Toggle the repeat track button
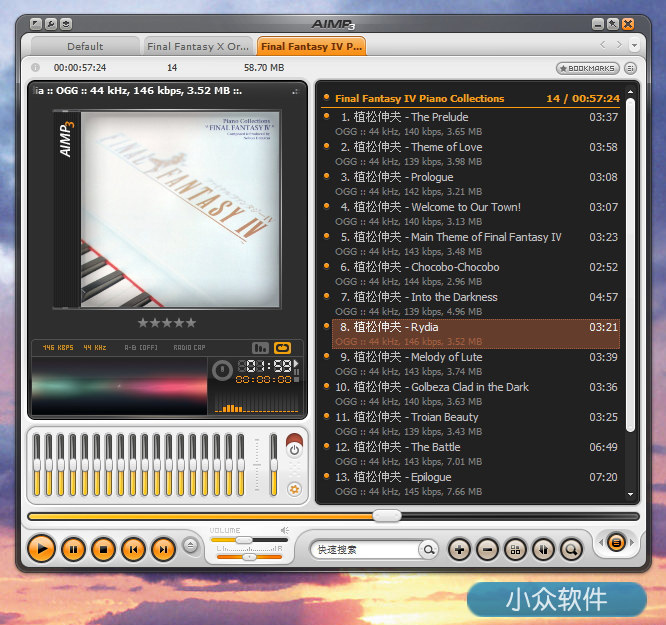Screen dimensions: 666x625 pyautogui.click(x=282, y=348)
